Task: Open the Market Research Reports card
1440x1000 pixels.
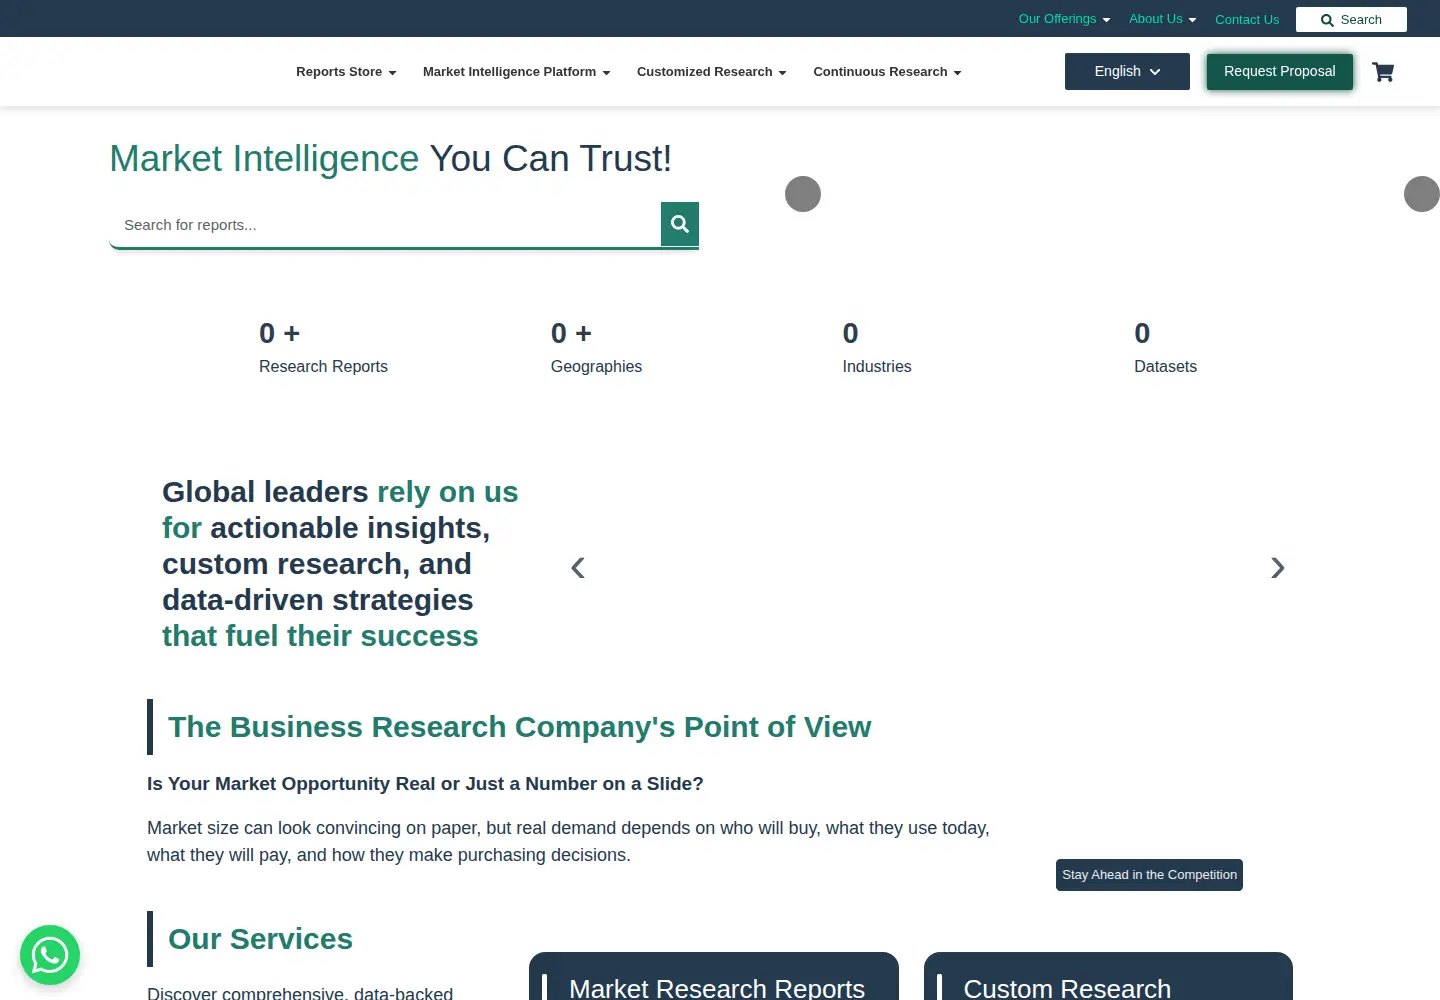Action: (714, 976)
